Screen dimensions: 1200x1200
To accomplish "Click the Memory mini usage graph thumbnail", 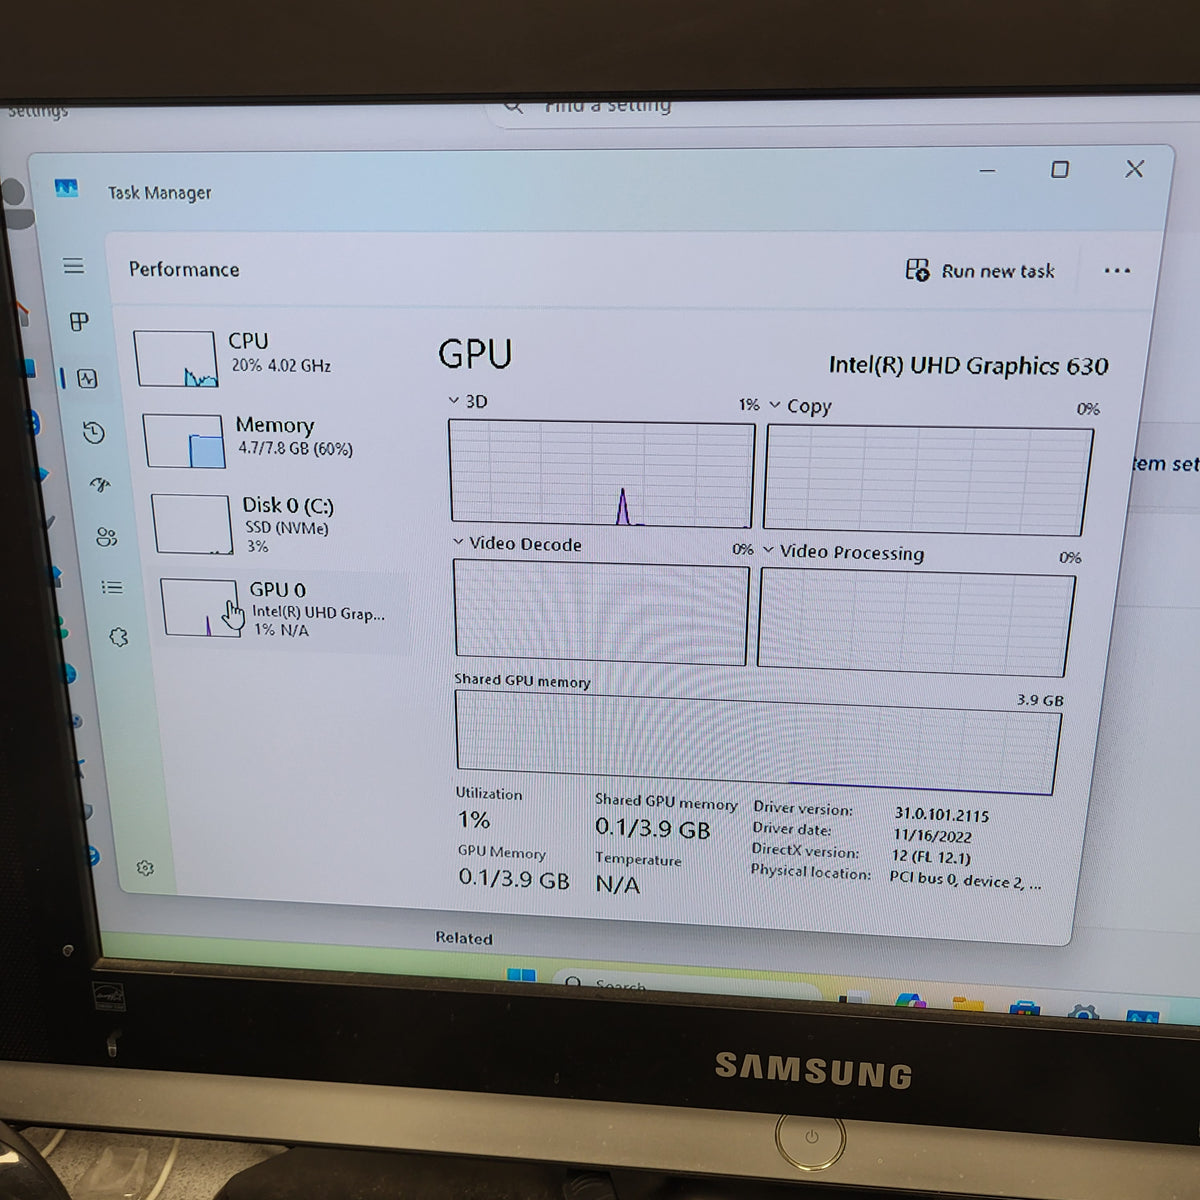I will pos(184,441).
